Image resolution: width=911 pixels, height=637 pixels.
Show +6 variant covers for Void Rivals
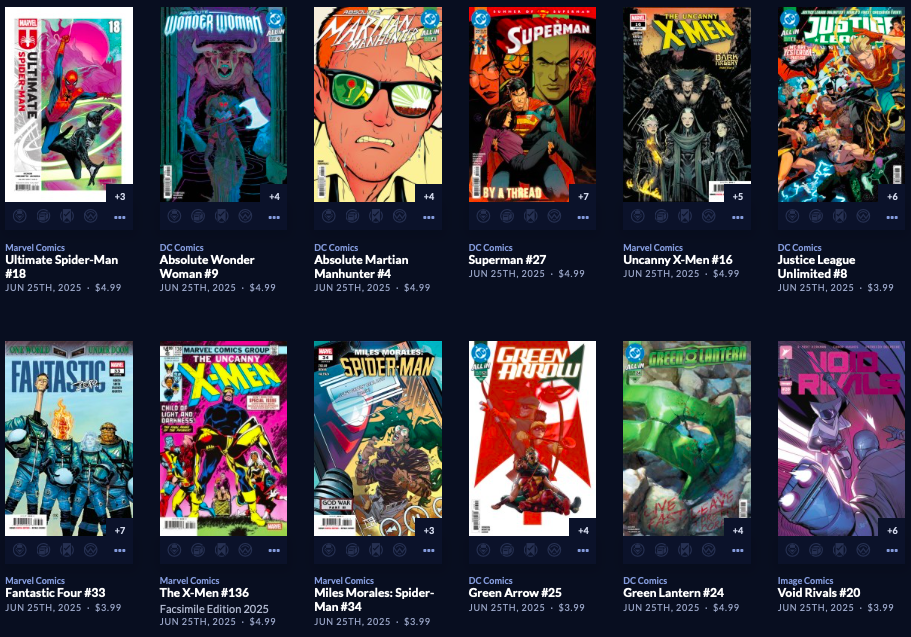pyautogui.click(x=892, y=530)
